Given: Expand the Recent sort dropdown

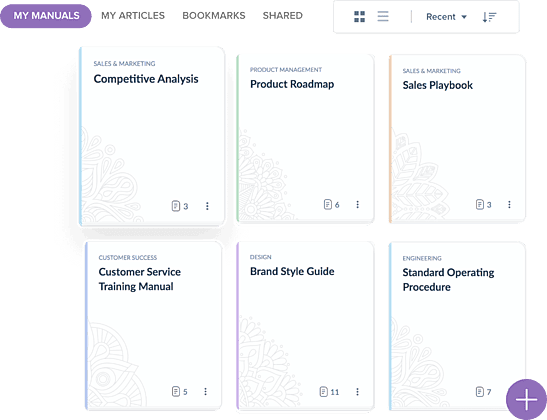Looking at the screenshot, I should coord(446,17).
